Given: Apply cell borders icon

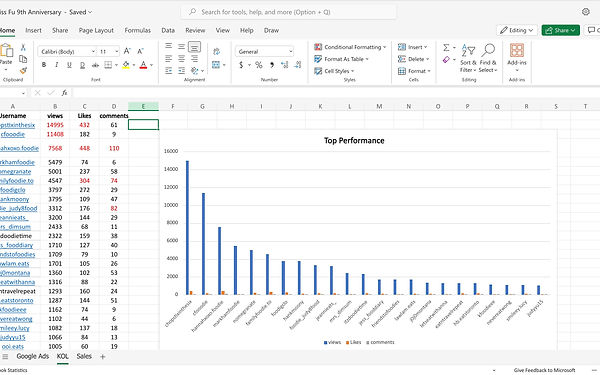Looking at the screenshot, I should (108, 65).
